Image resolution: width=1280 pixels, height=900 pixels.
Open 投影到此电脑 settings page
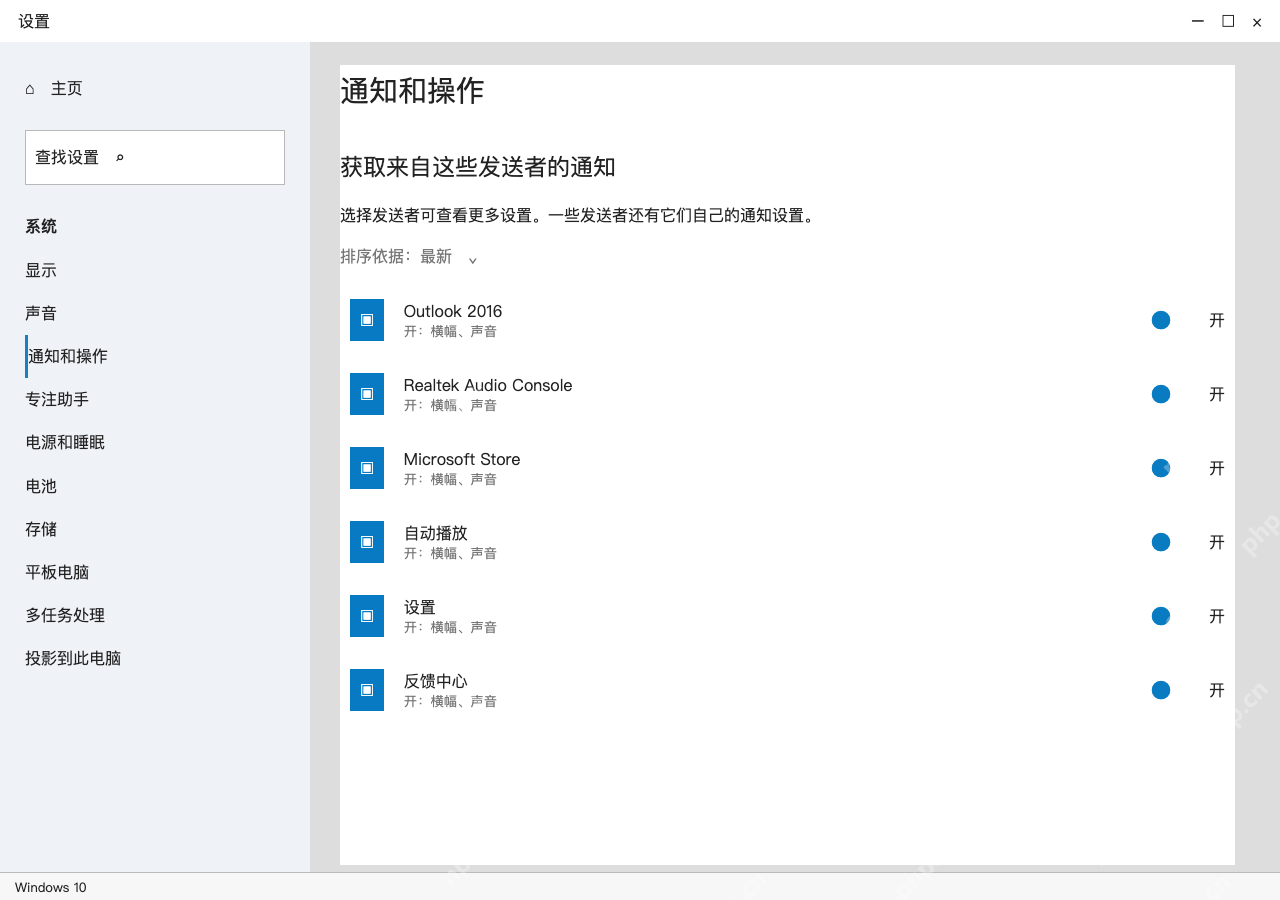click(73, 658)
